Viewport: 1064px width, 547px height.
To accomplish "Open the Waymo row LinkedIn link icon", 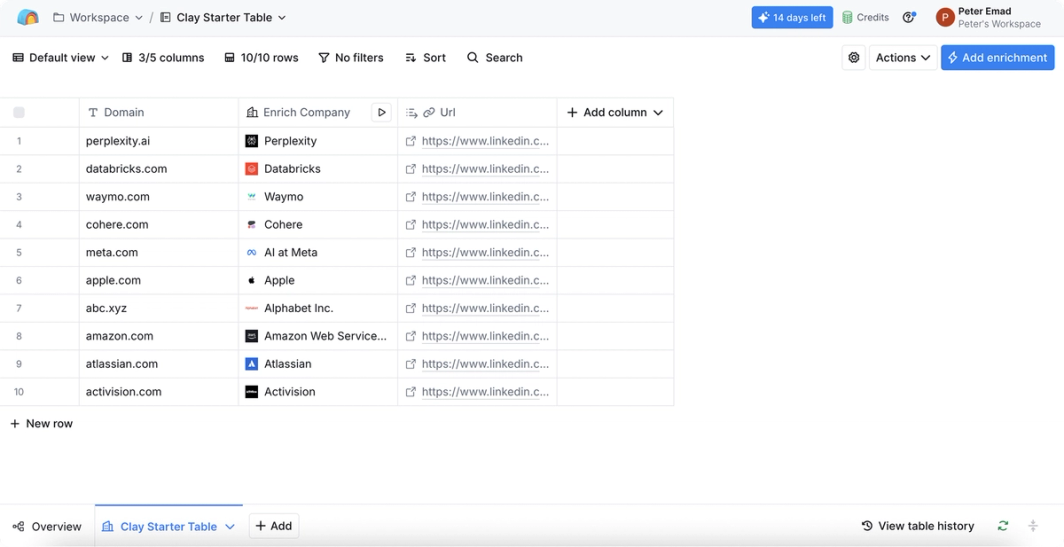I will (x=411, y=197).
